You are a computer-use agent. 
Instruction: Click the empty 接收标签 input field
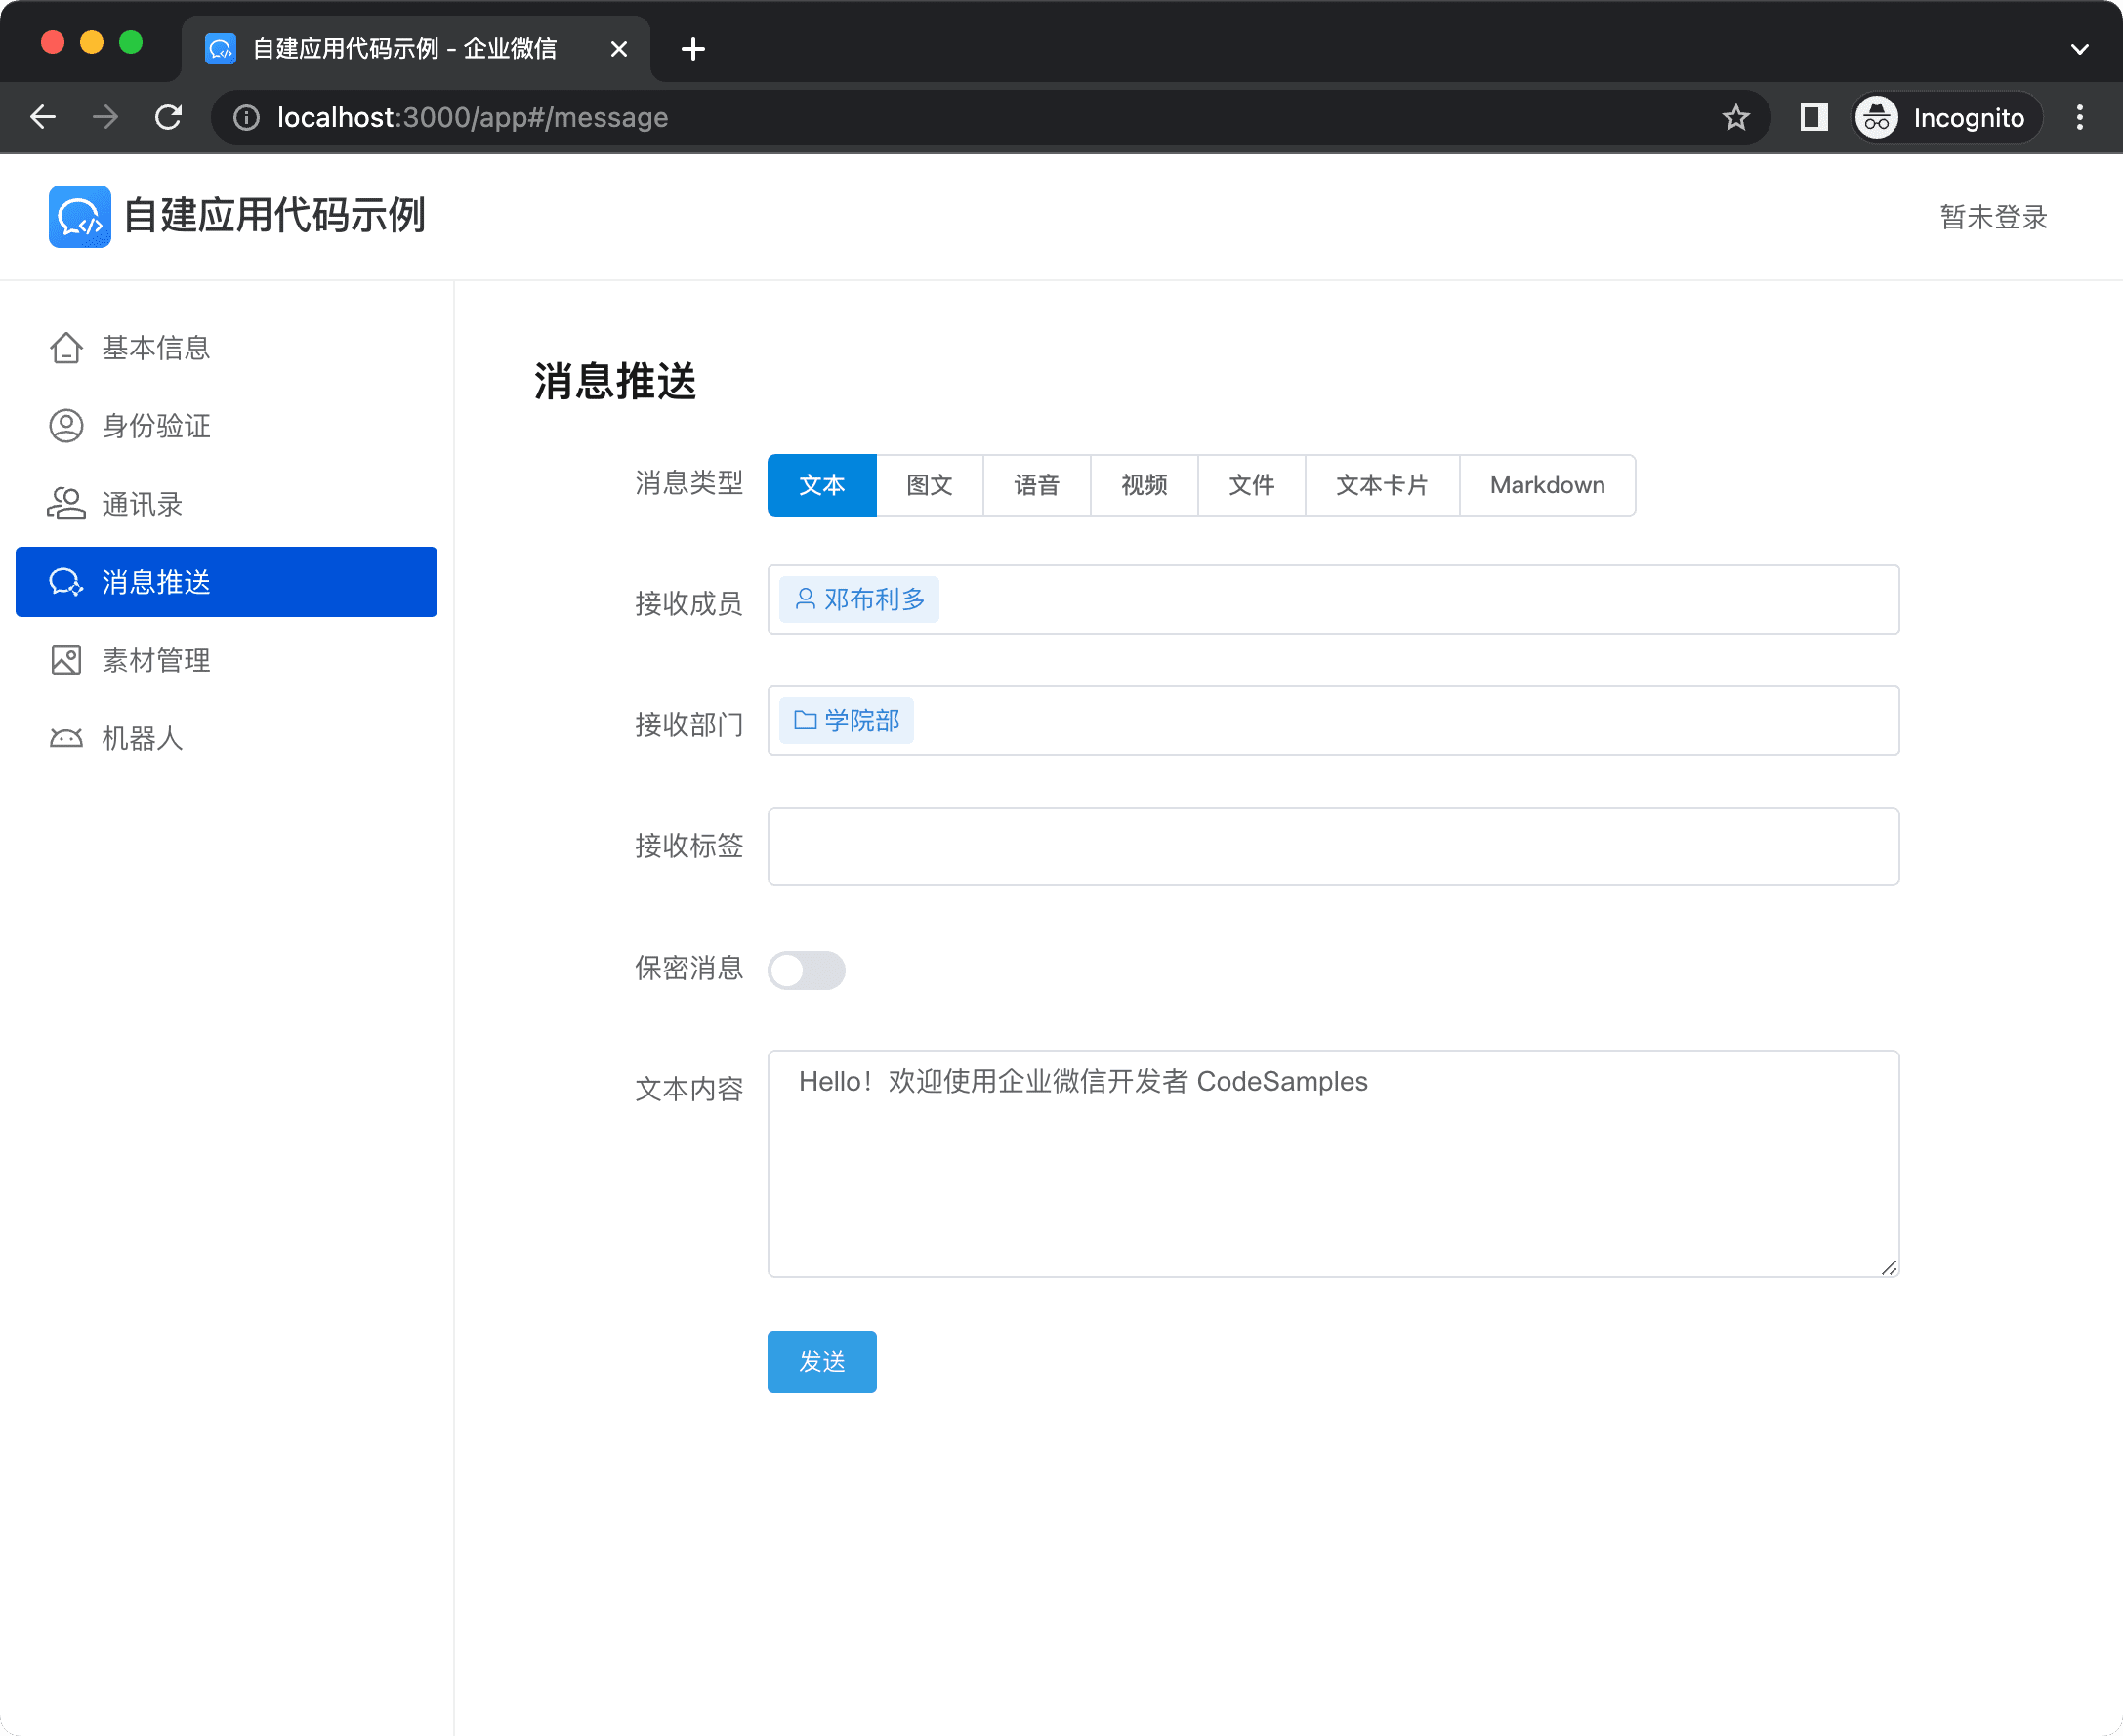(x=1333, y=846)
